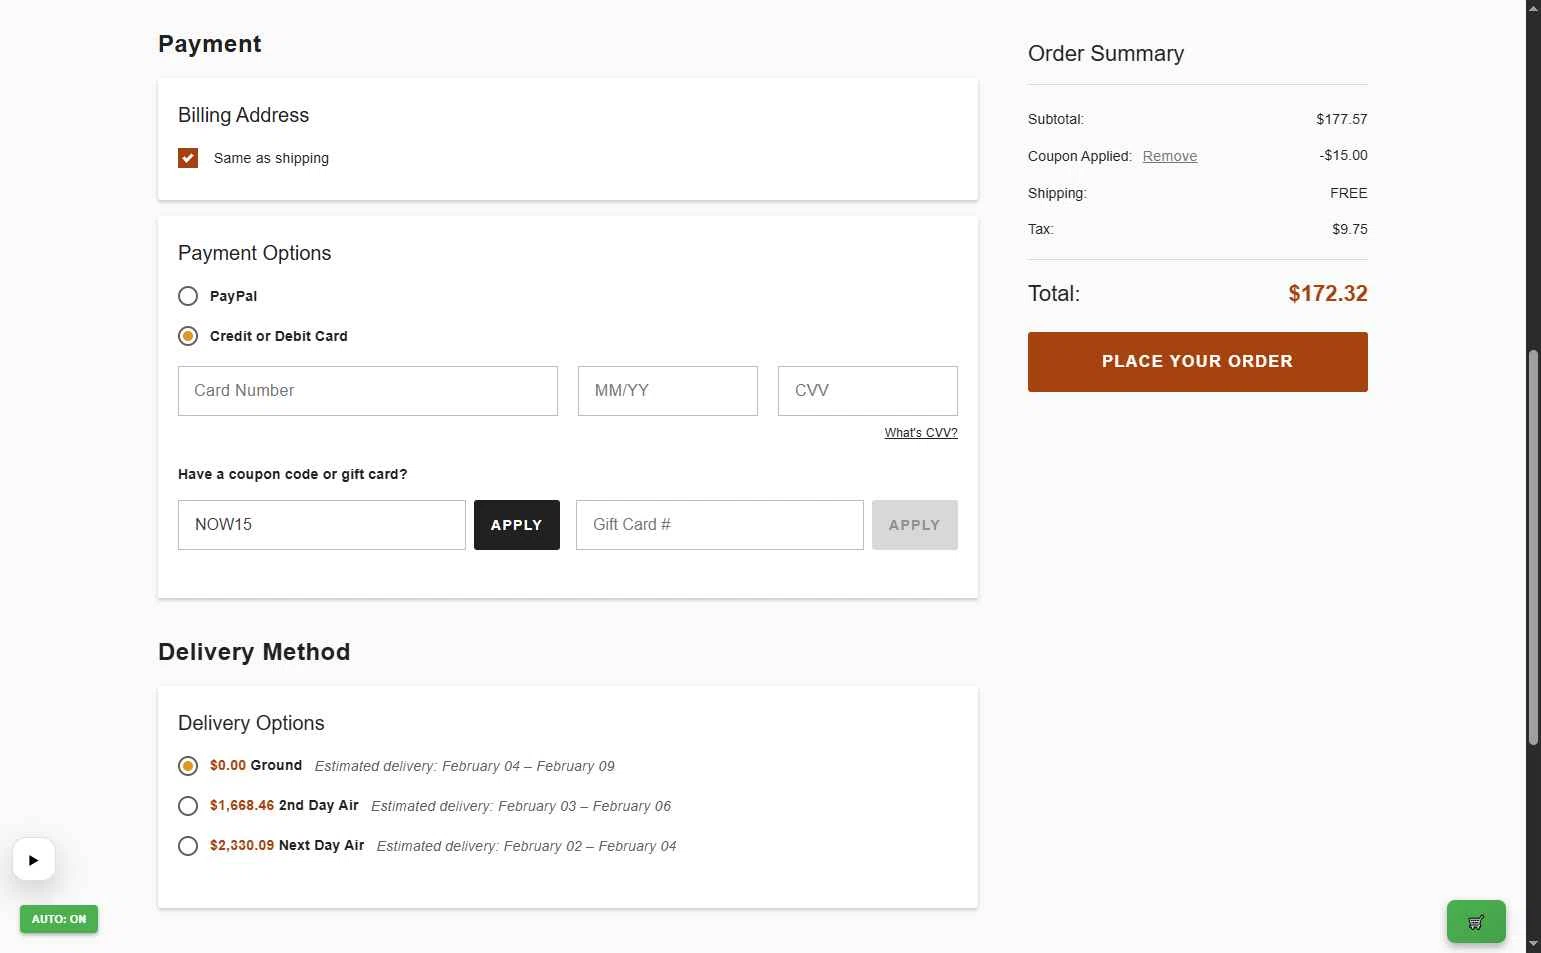Click PLACE YOUR ORDER button

click(x=1198, y=362)
